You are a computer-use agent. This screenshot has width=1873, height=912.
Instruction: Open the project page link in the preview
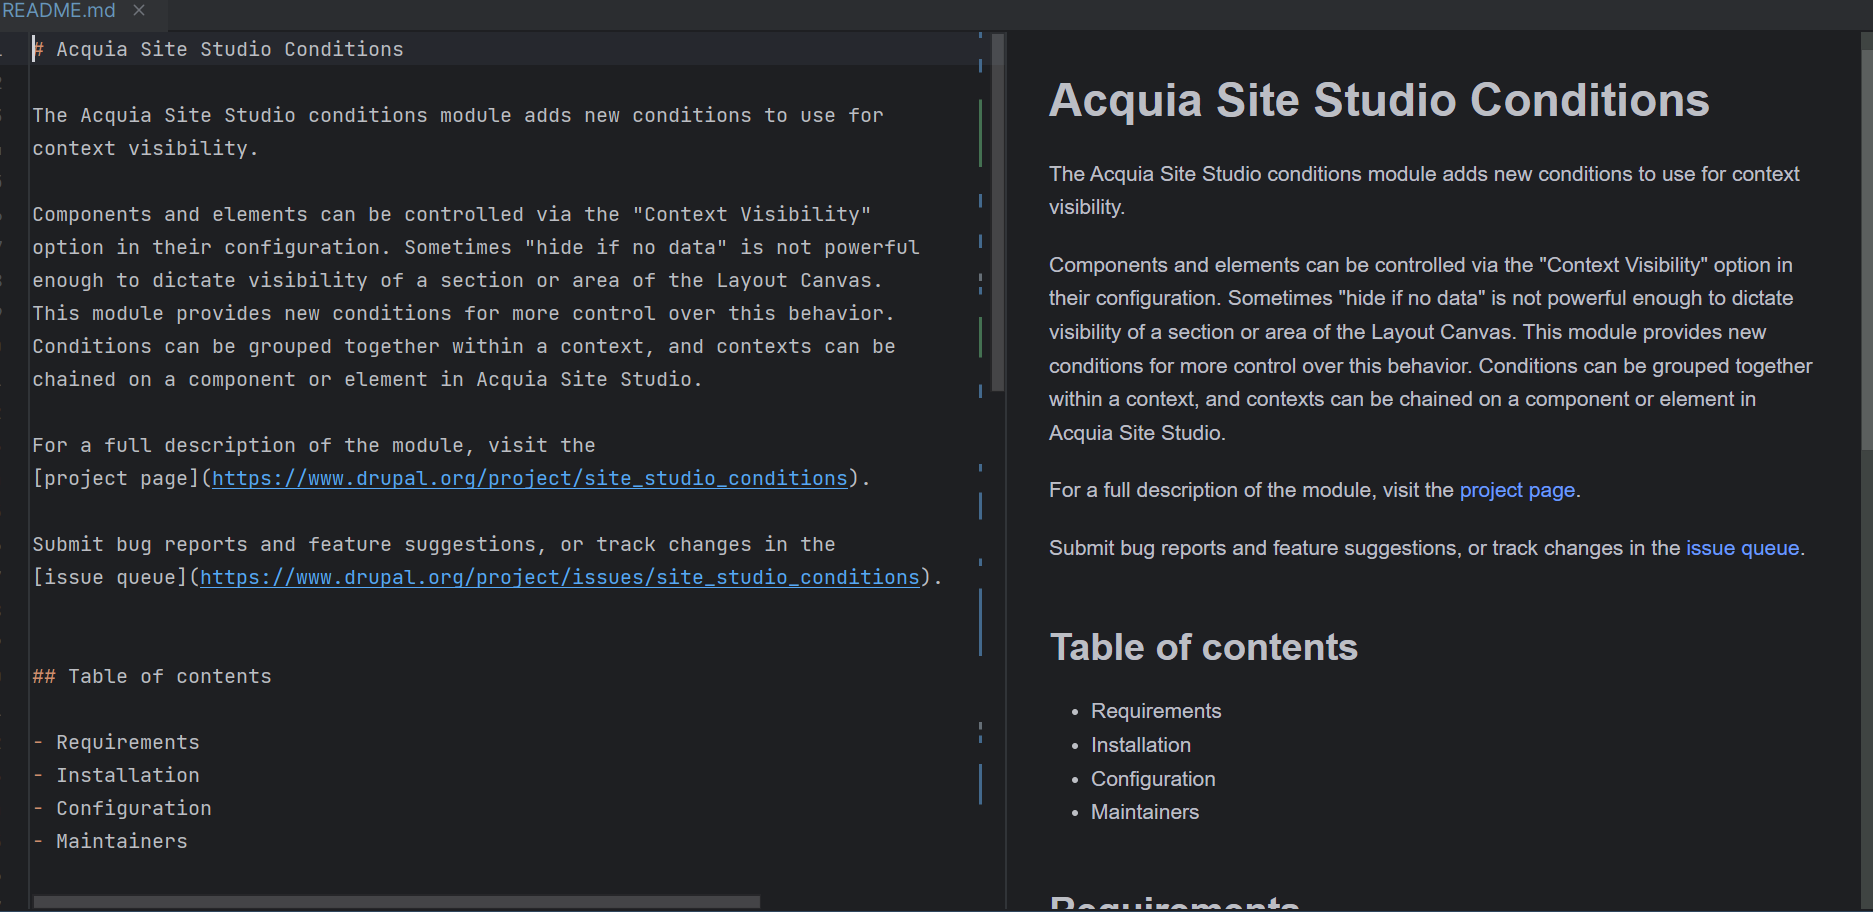pyautogui.click(x=1516, y=490)
